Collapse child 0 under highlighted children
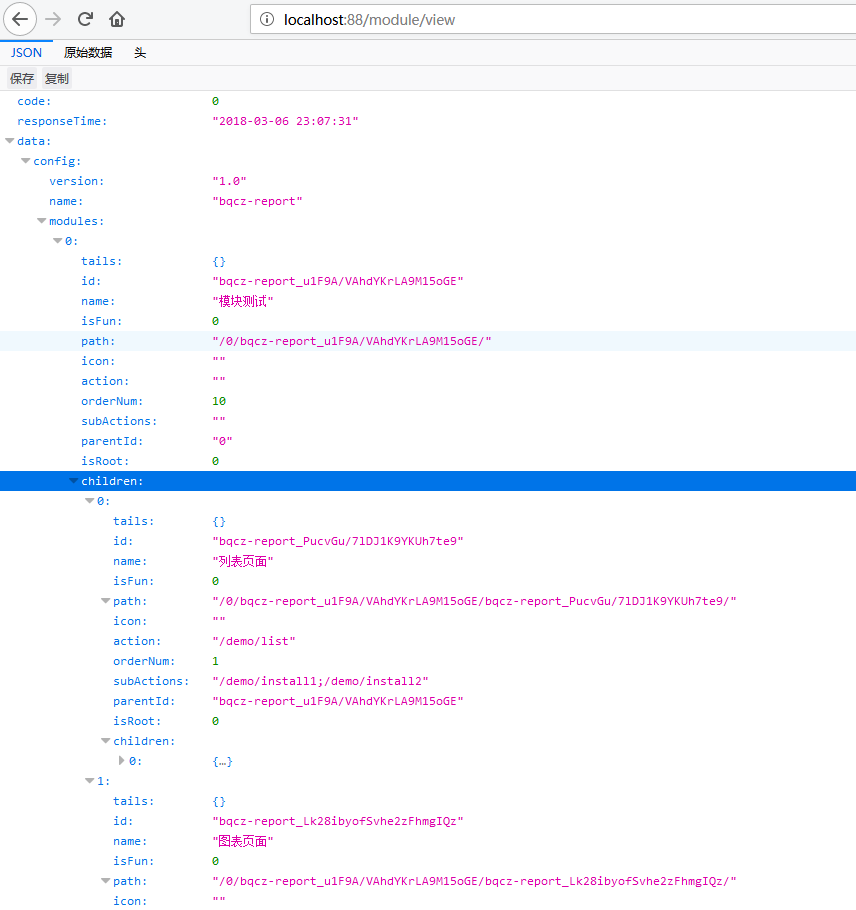The height and width of the screenshot is (910, 856). [89, 500]
